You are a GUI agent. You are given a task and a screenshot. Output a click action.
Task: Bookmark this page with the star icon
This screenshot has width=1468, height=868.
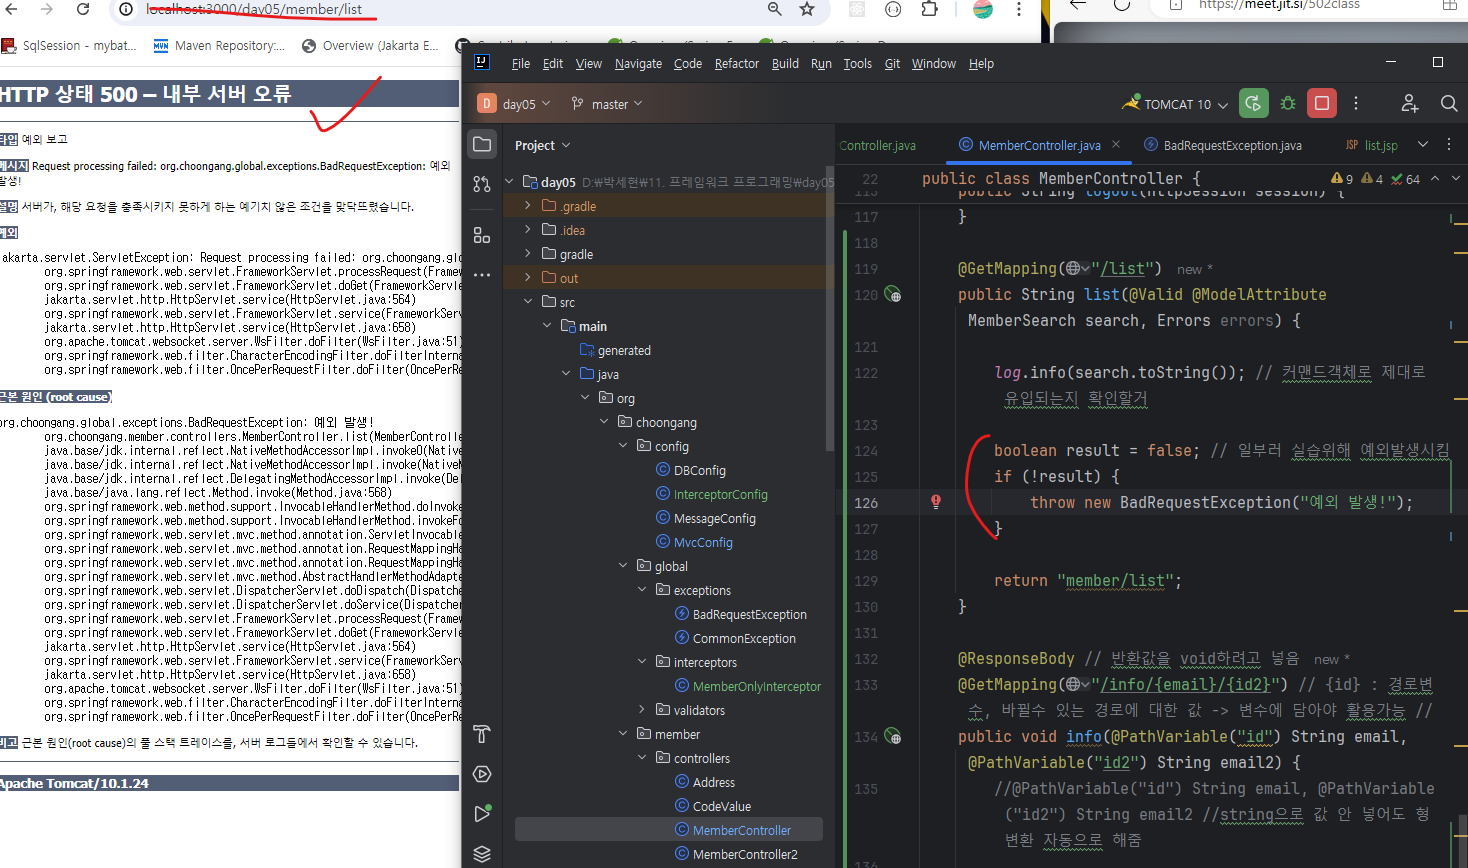click(807, 9)
